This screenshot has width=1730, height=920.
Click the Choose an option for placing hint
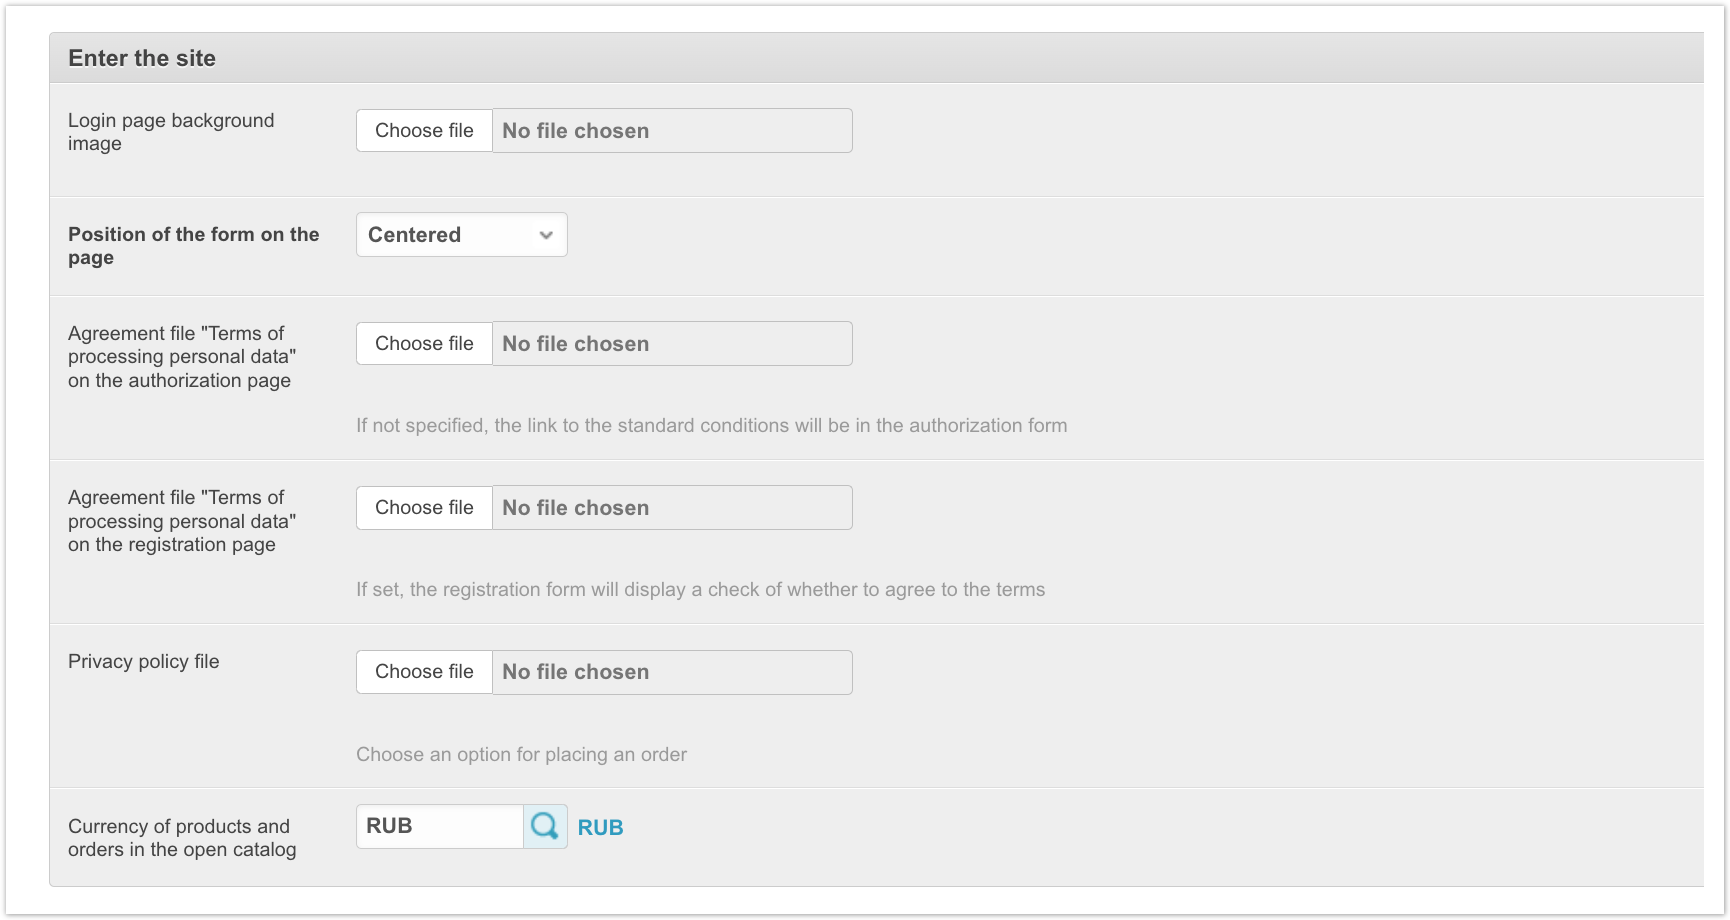521,755
